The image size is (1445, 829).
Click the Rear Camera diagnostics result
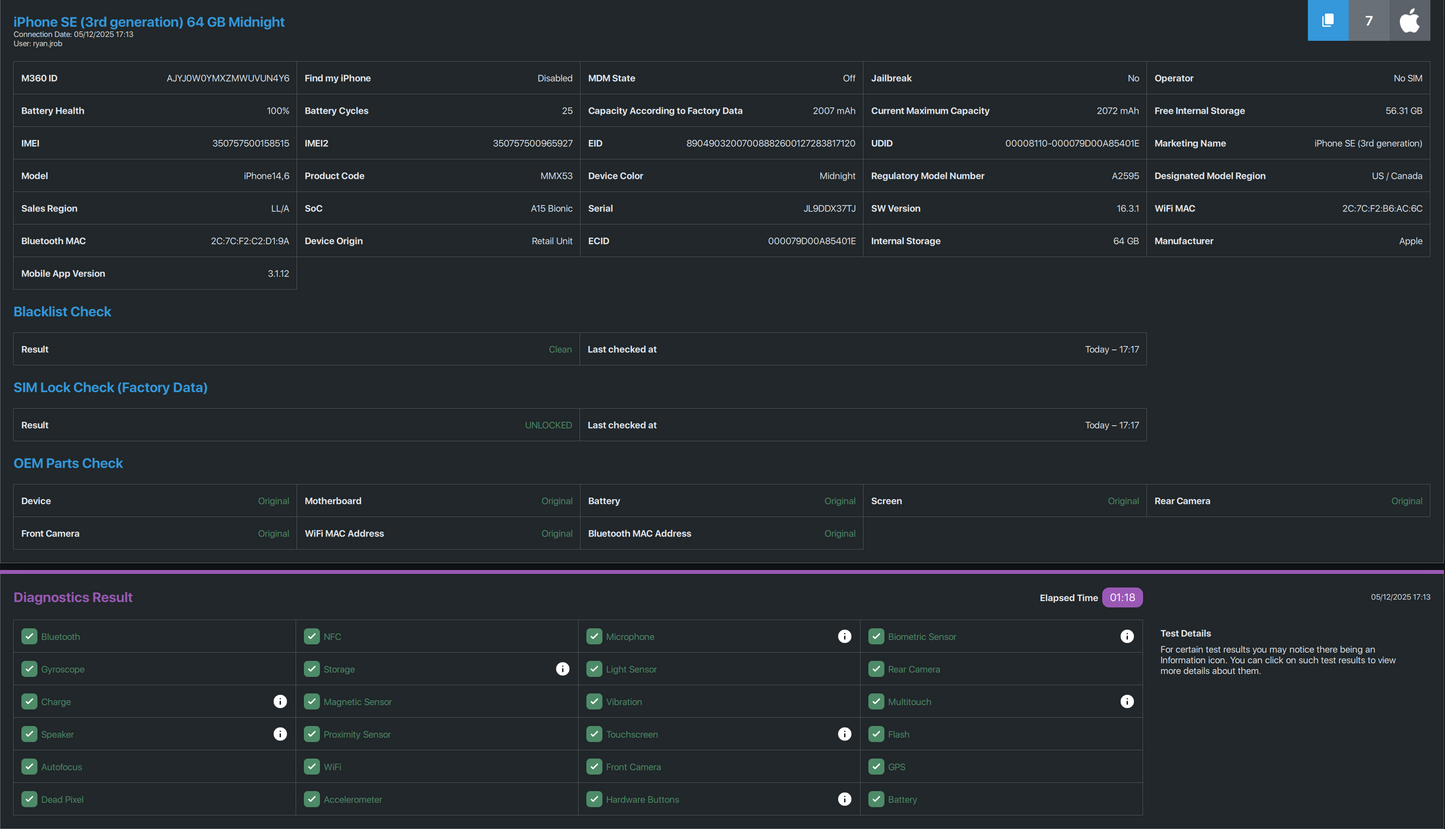tap(913, 669)
